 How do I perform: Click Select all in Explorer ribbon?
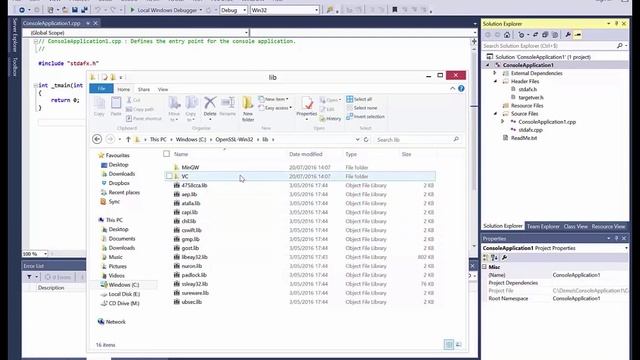coord(359,99)
